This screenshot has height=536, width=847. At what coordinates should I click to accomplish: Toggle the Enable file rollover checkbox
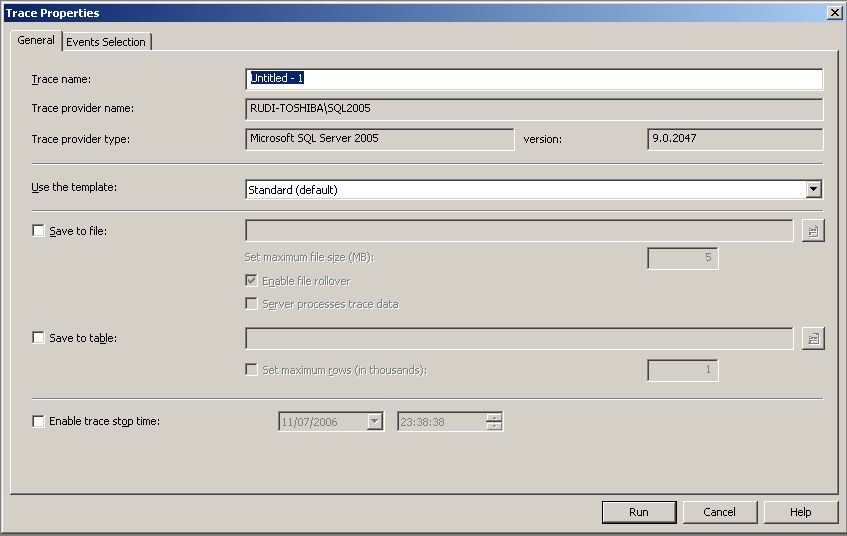(x=252, y=281)
